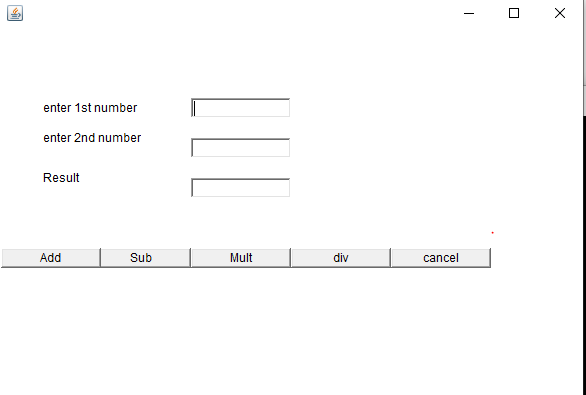Click into the second number text field

coord(240,148)
